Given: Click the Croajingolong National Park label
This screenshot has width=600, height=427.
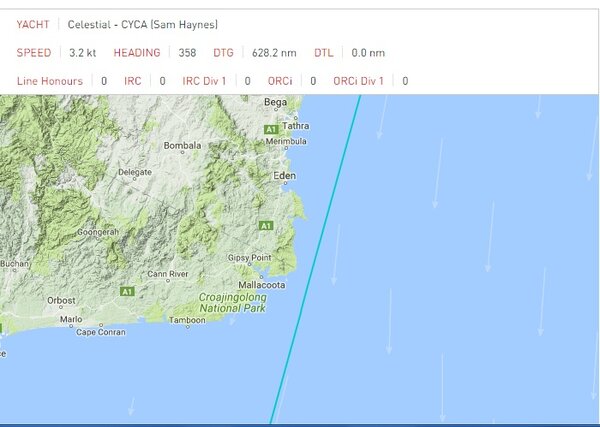Looking at the screenshot, I should pos(232,304).
